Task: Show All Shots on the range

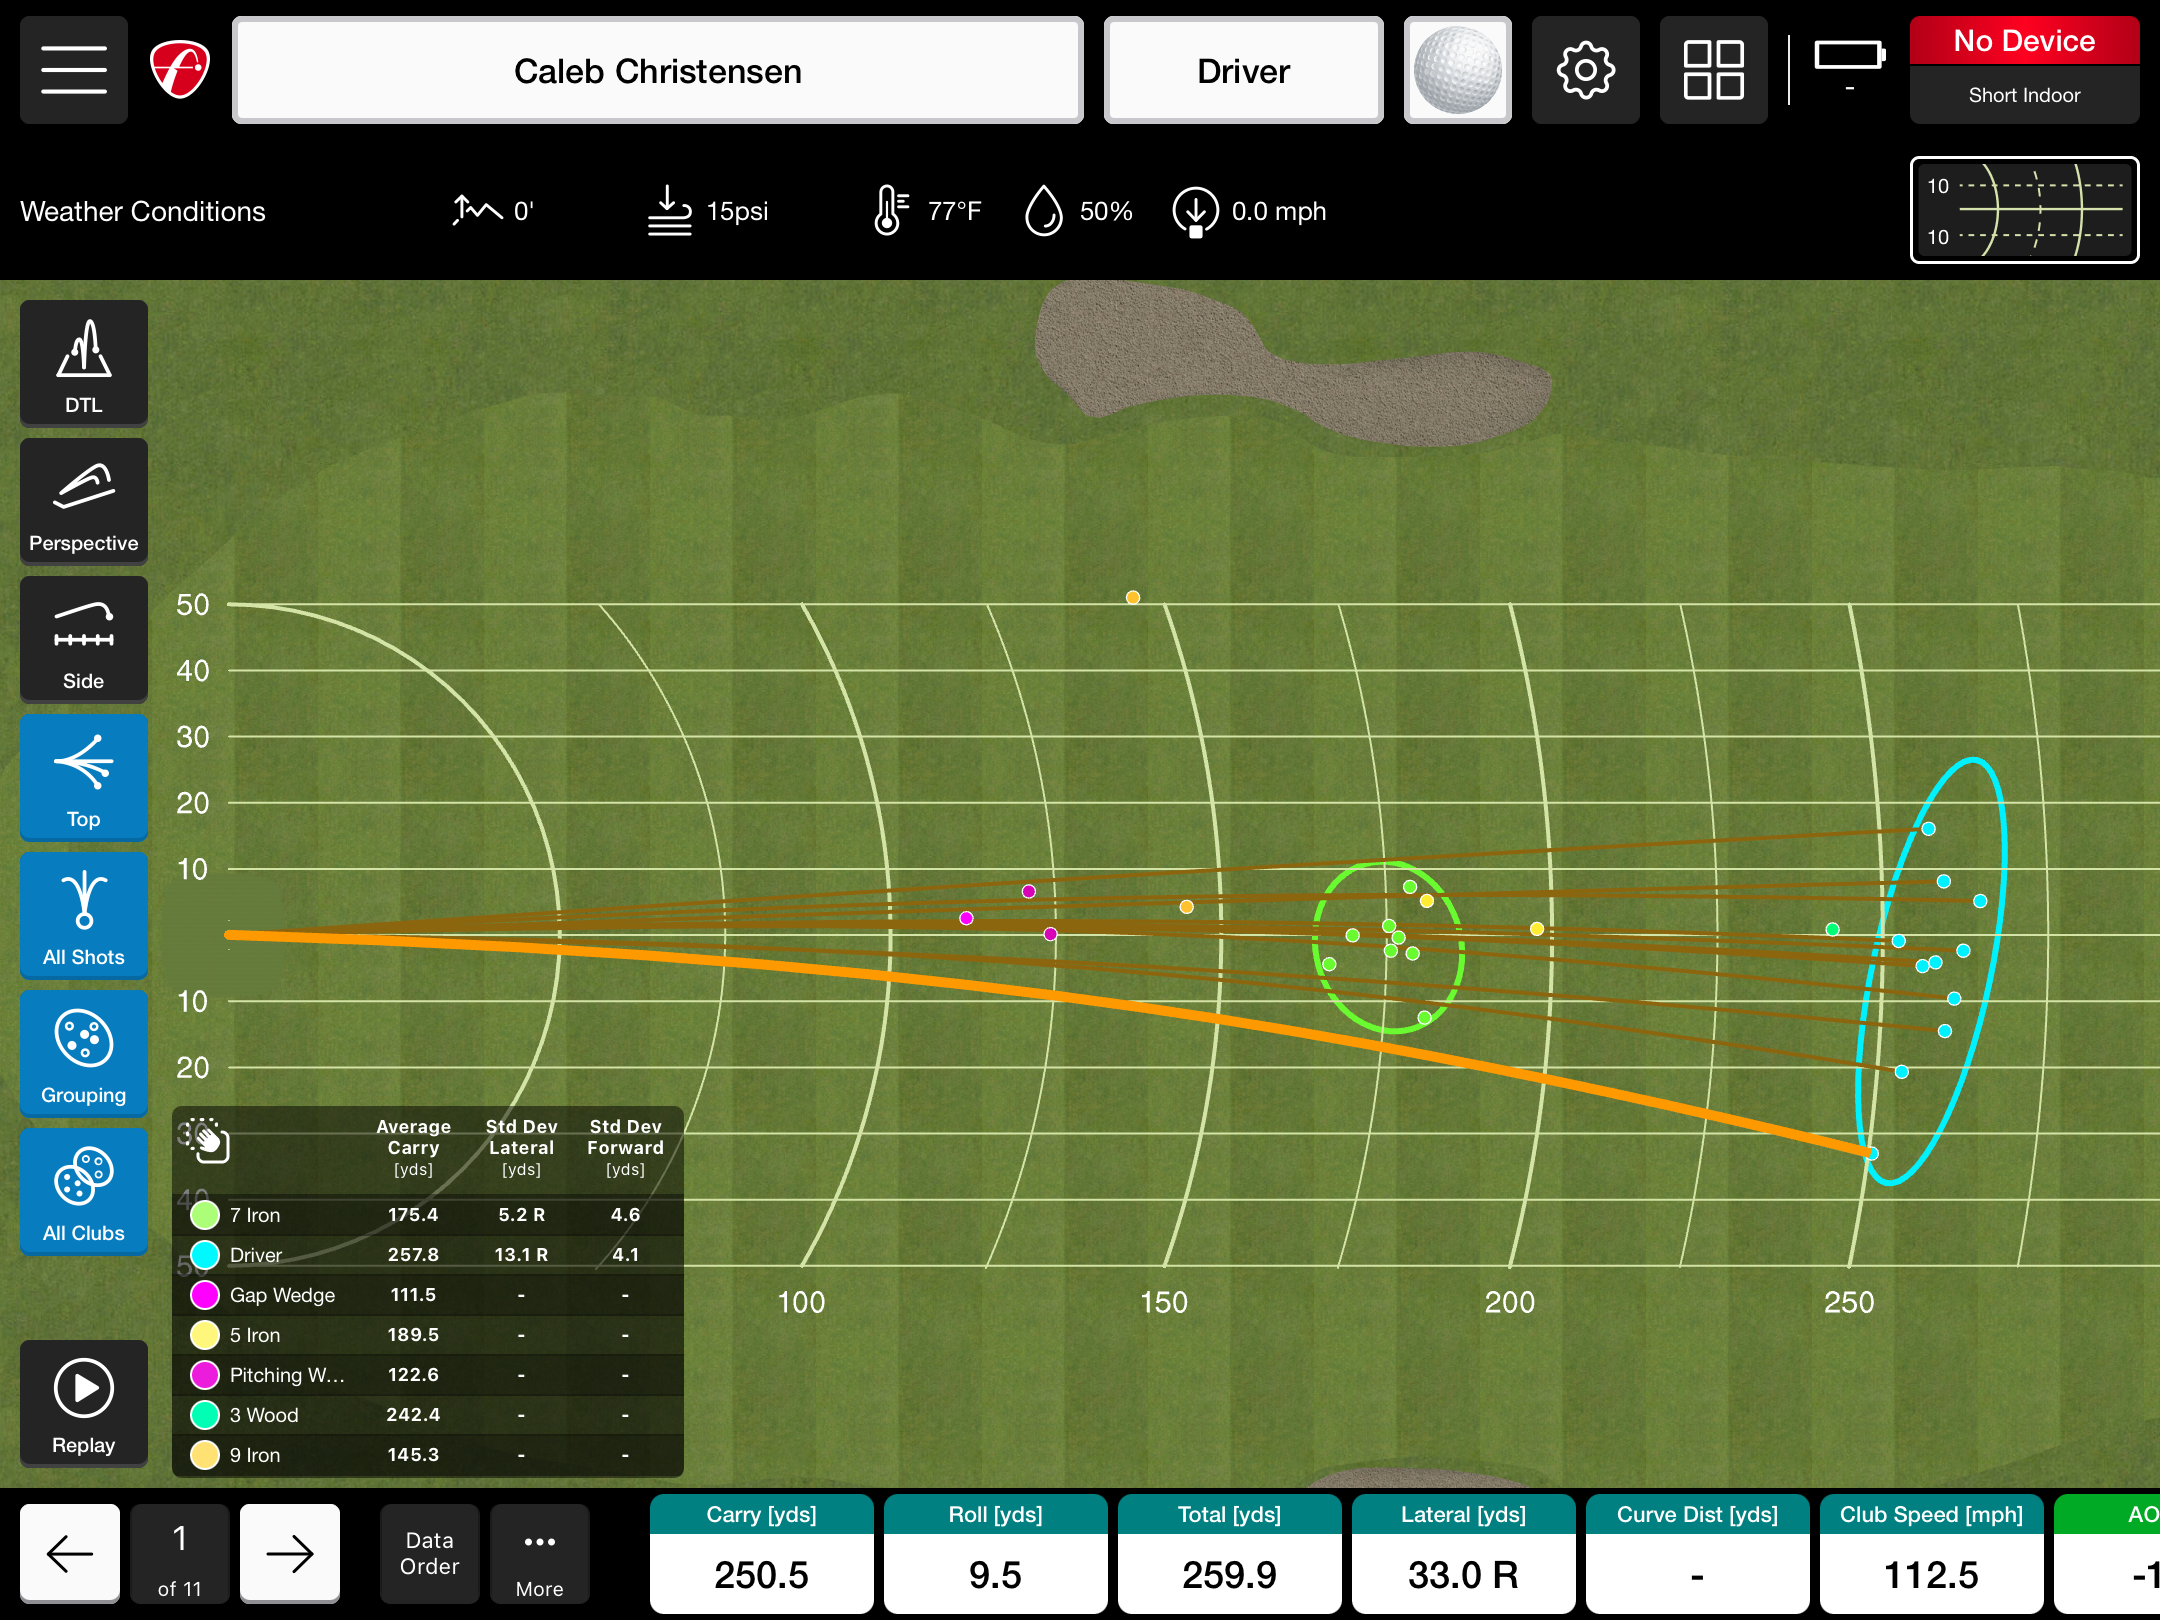Action: pyautogui.click(x=83, y=915)
